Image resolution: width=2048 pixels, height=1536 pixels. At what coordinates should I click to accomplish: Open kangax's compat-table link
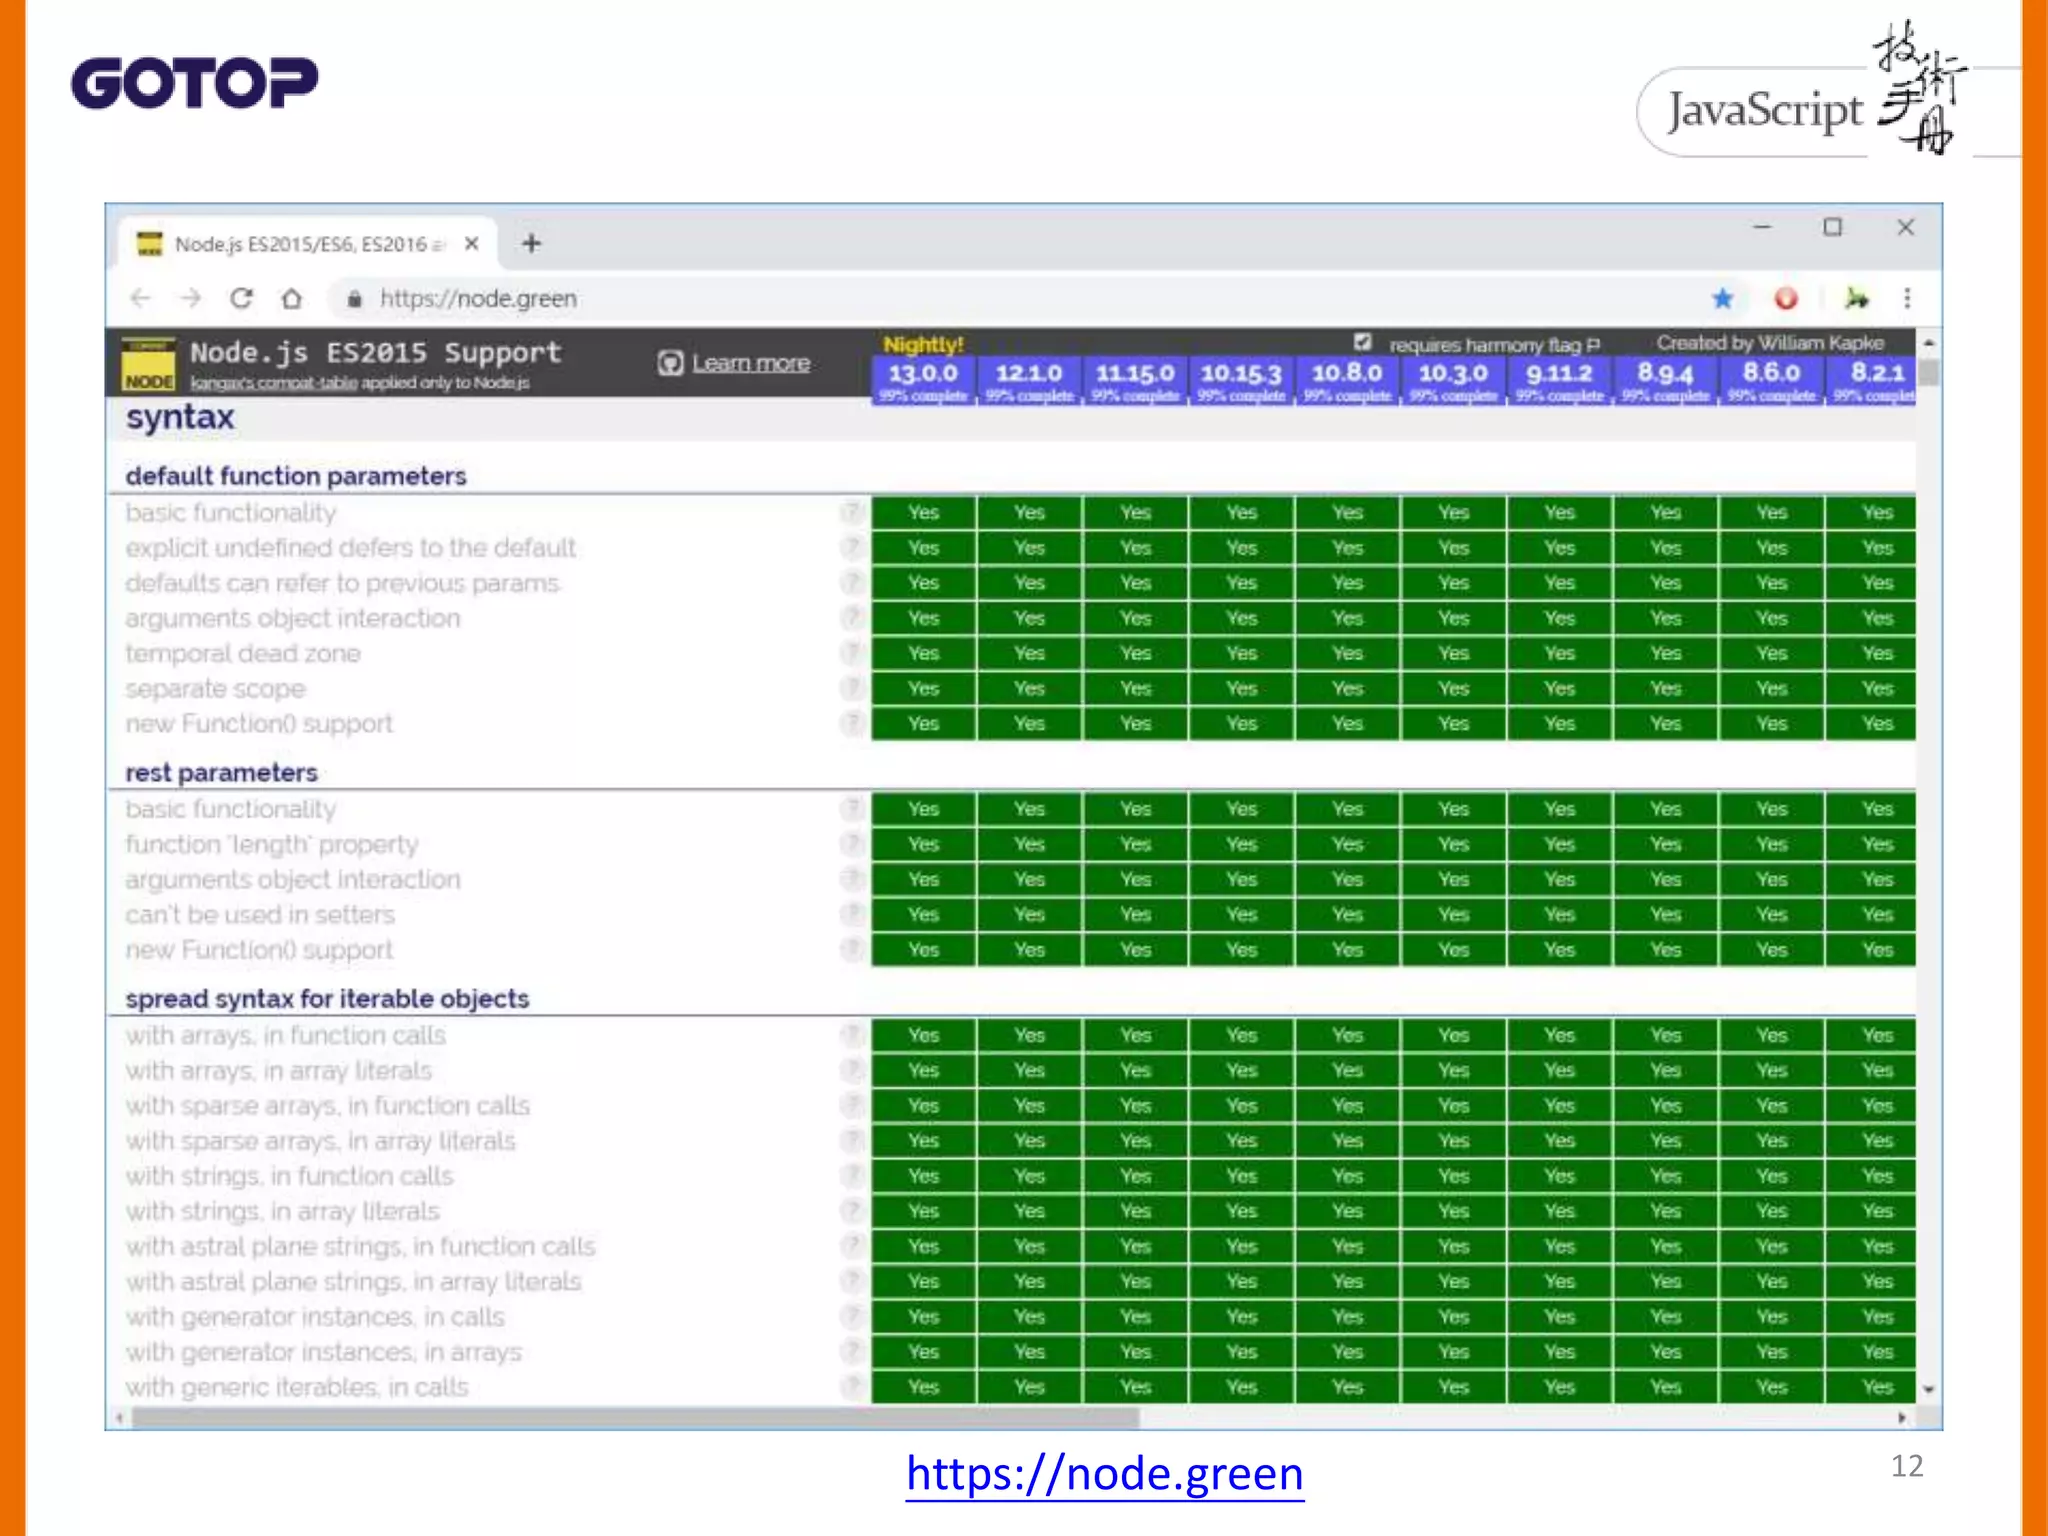point(274,382)
